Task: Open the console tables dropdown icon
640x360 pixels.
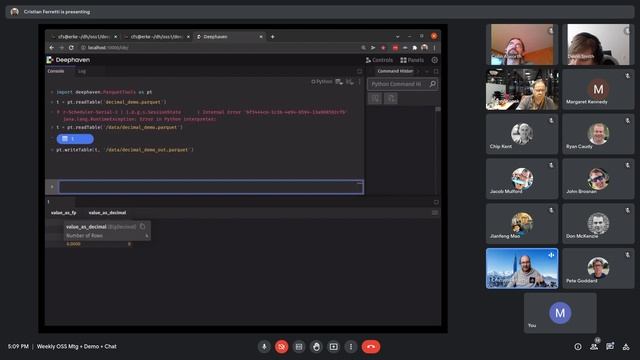Action: [339, 82]
